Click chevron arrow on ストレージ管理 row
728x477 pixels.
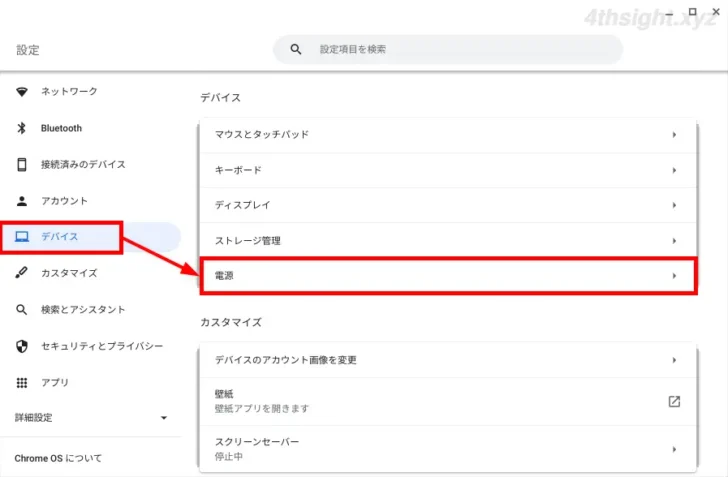[674, 241]
